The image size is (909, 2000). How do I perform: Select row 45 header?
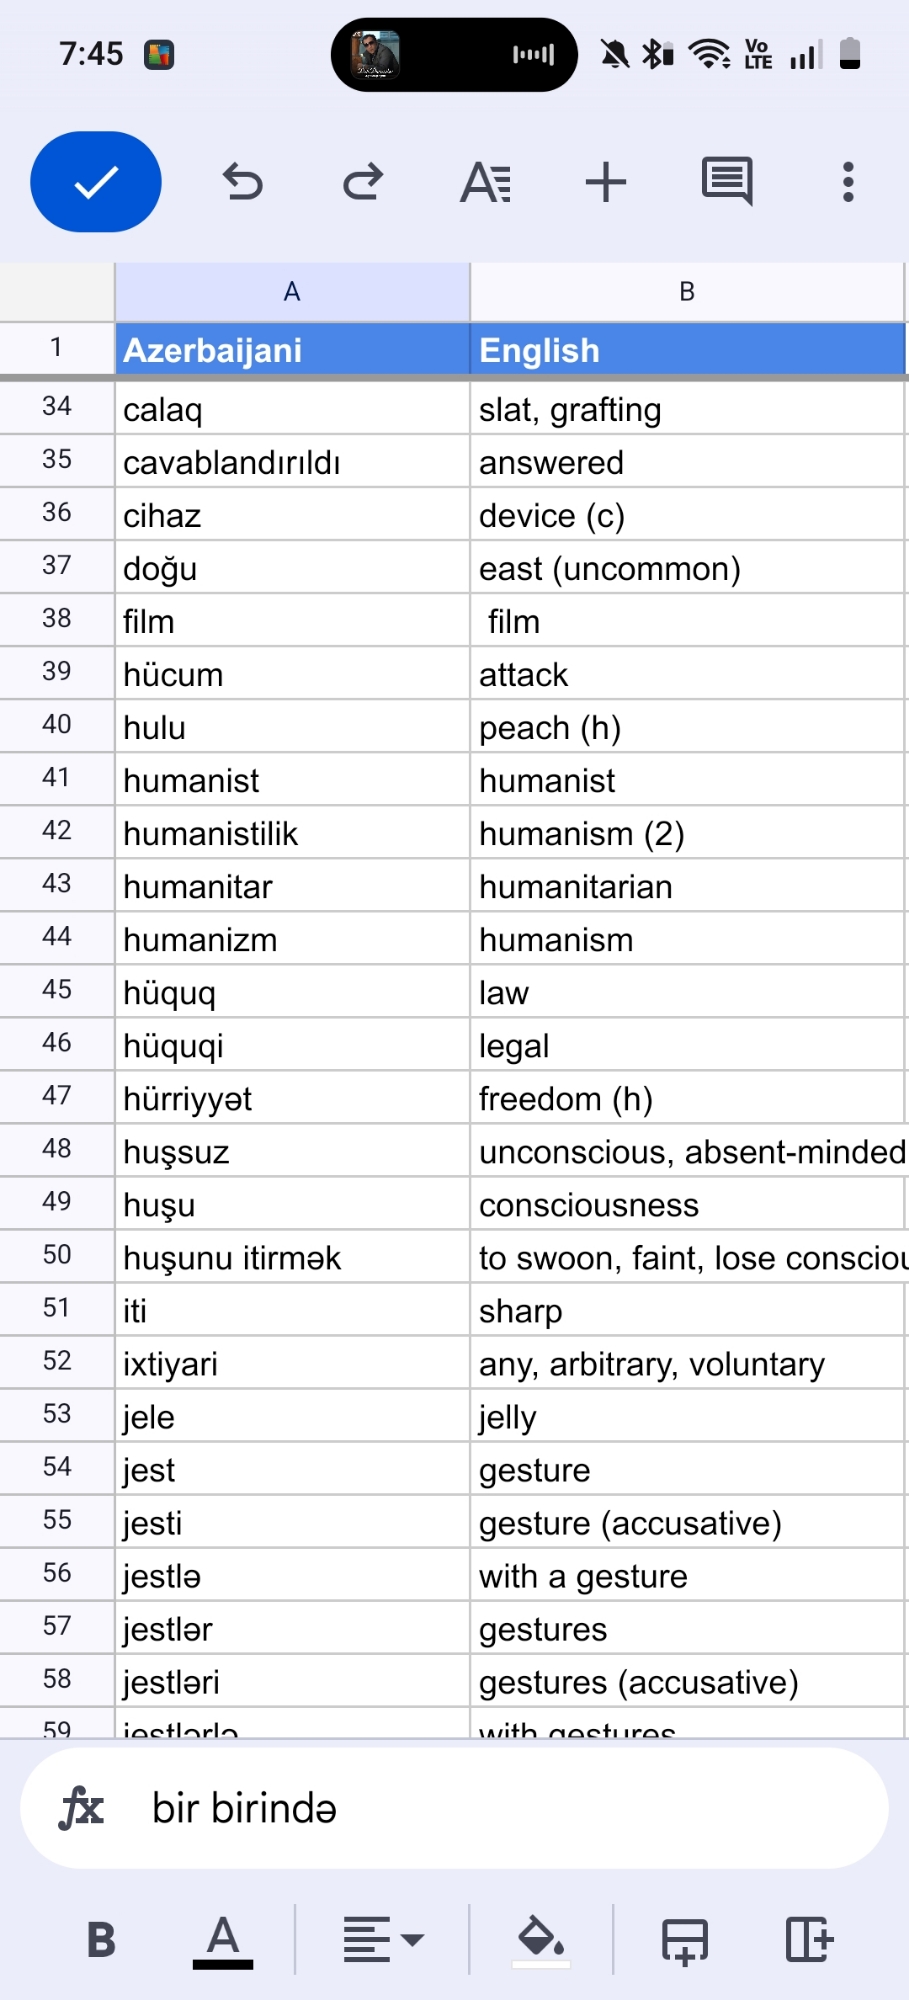(x=57, y=990)
